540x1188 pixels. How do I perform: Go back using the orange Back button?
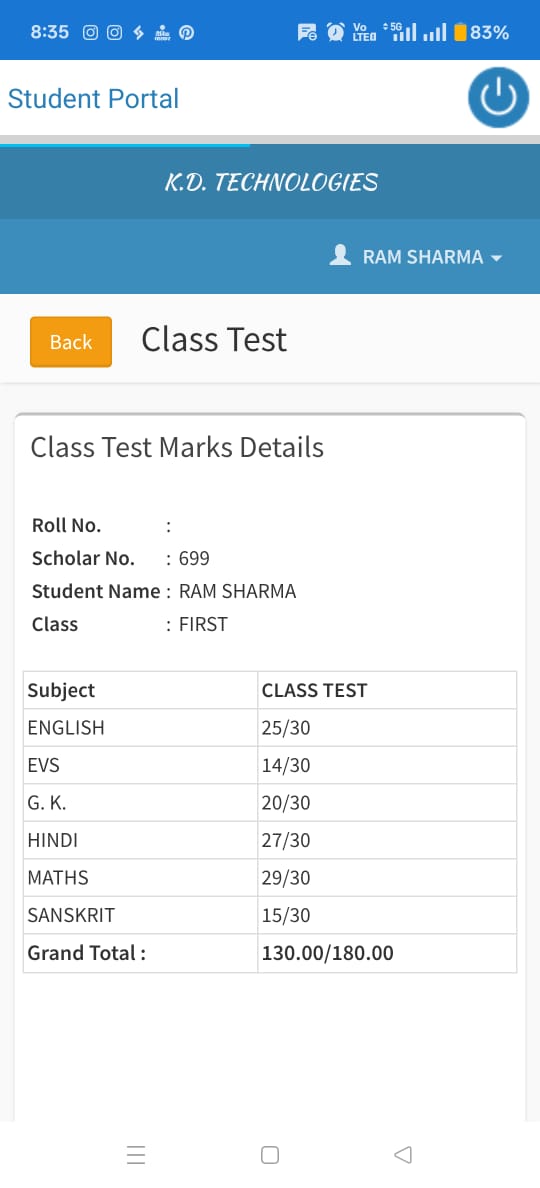(71, 342)
